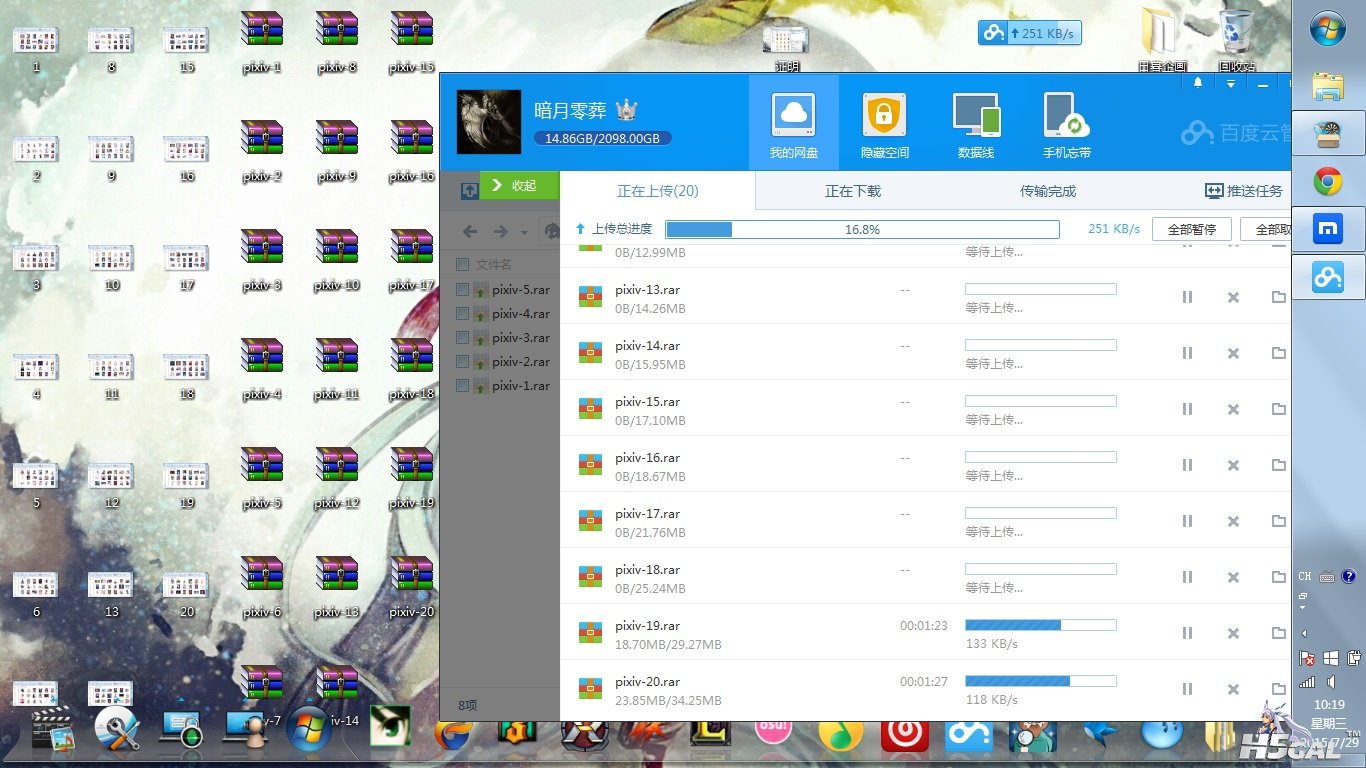The height and width of the screenshot is (768, 1366).
Task: Open 数据线 device icon
Action: [x=975, y=124]
